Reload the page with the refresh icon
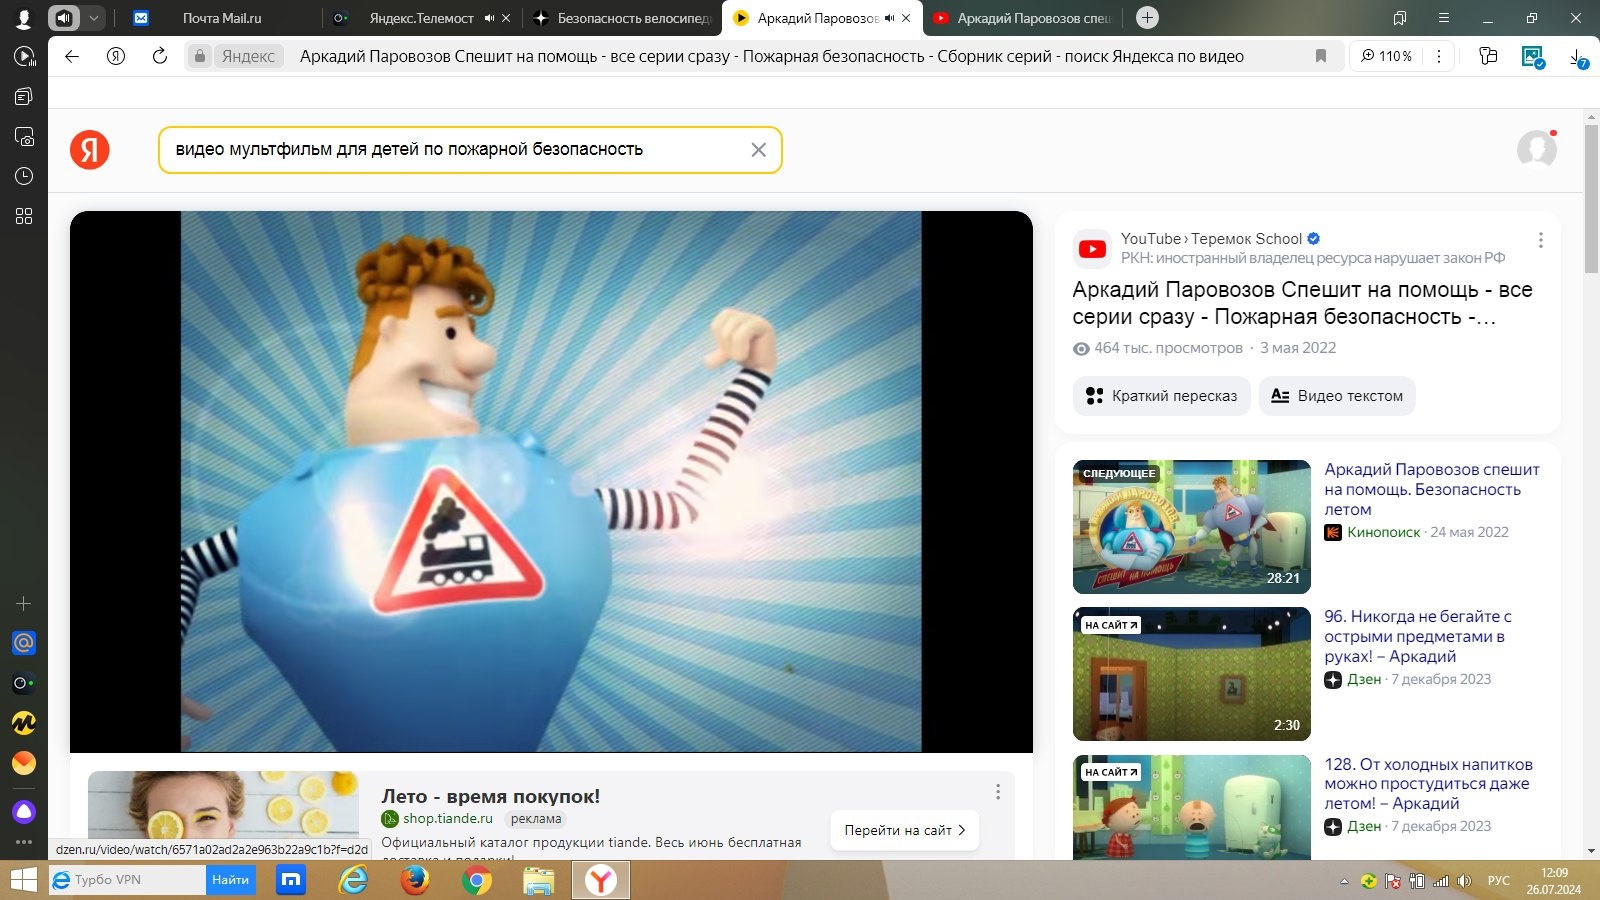This screenshot has height=900, width=1600. 160,56
